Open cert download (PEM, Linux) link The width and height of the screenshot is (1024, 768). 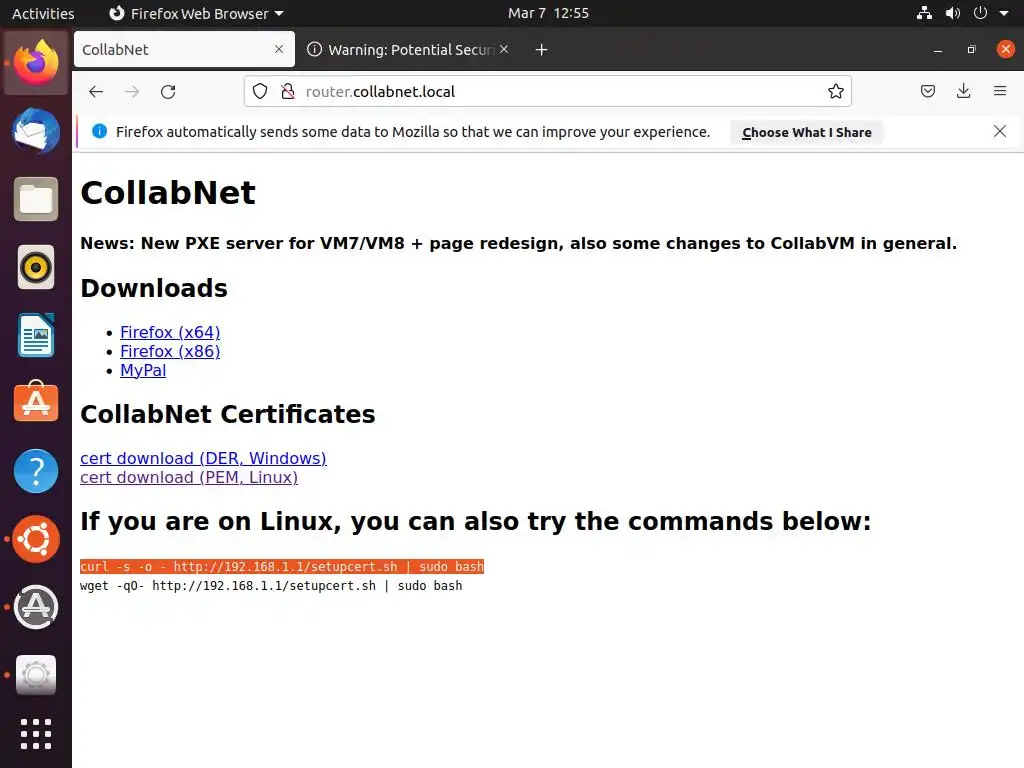[189, 477]
